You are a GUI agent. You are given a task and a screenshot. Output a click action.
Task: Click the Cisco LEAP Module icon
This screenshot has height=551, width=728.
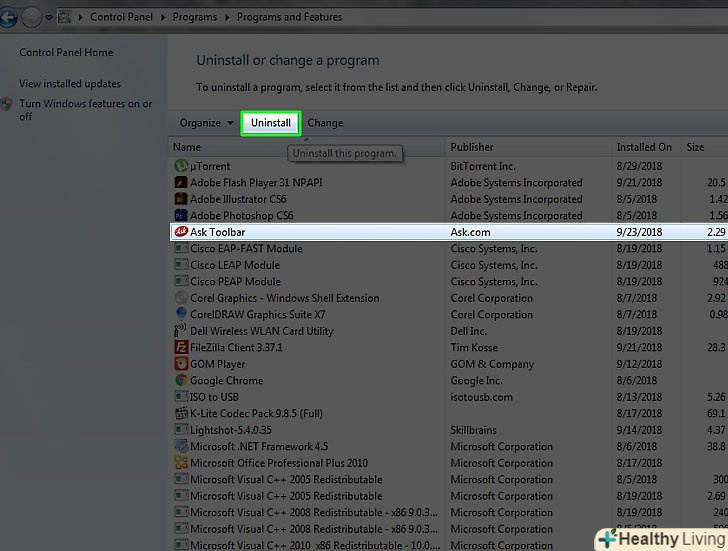tap(181, 265)
